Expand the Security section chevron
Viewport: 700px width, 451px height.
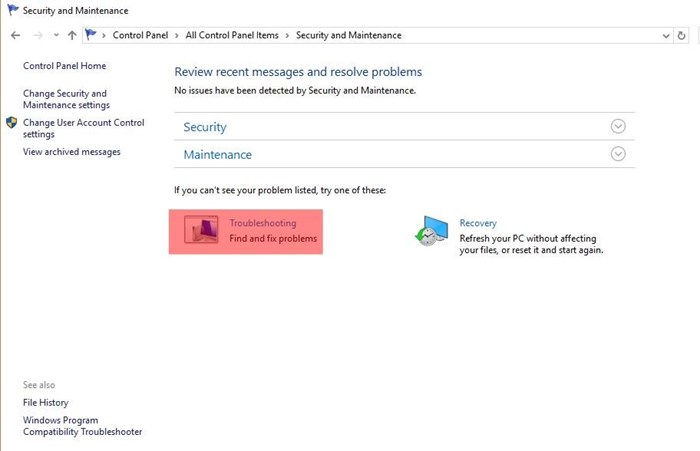pyautogui.click(x=618, y=126)
